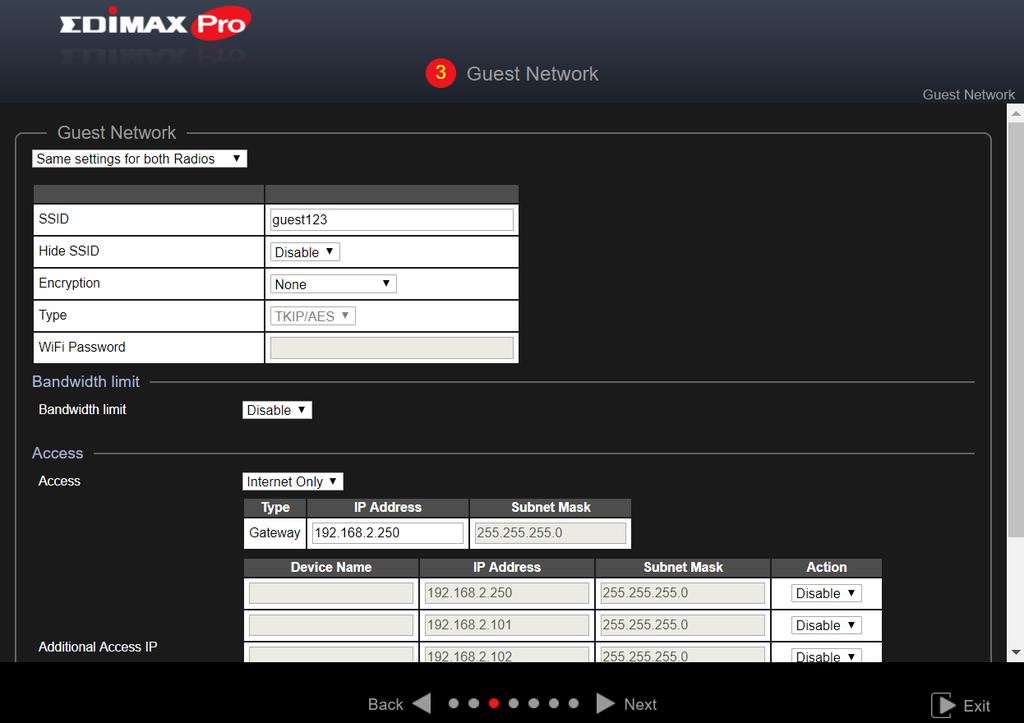This screenshot has height=723, width=1024.
Task: Click the 'Device Name' column header
Action: (331, 567)
